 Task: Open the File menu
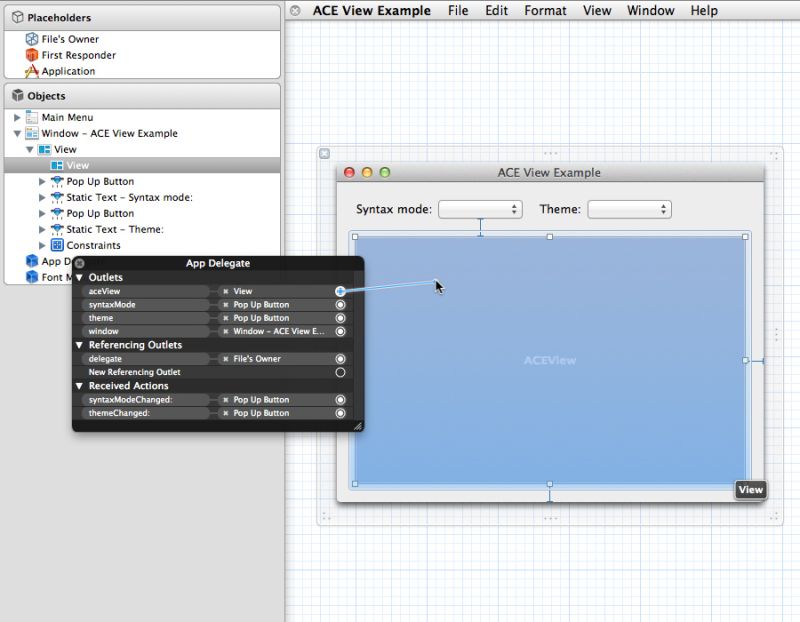458,10
